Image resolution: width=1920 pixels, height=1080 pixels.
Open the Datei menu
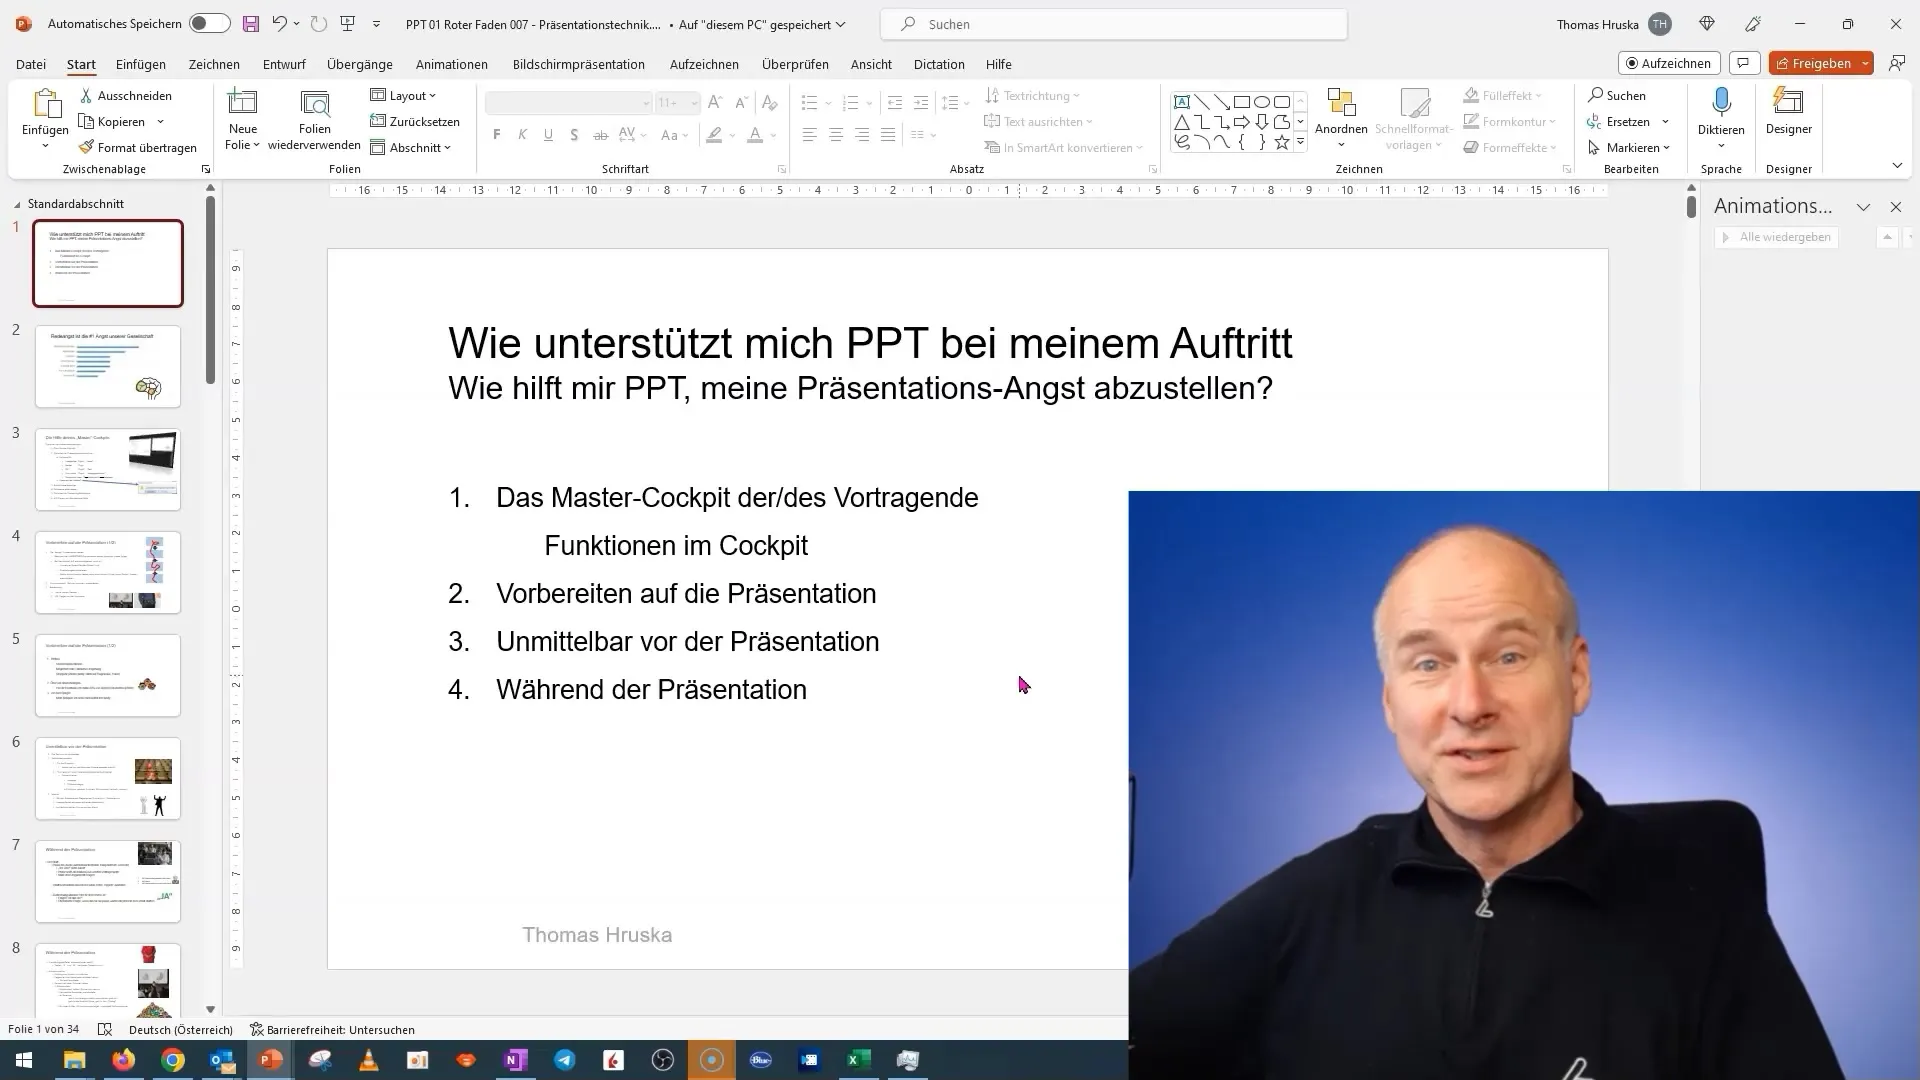31,64
